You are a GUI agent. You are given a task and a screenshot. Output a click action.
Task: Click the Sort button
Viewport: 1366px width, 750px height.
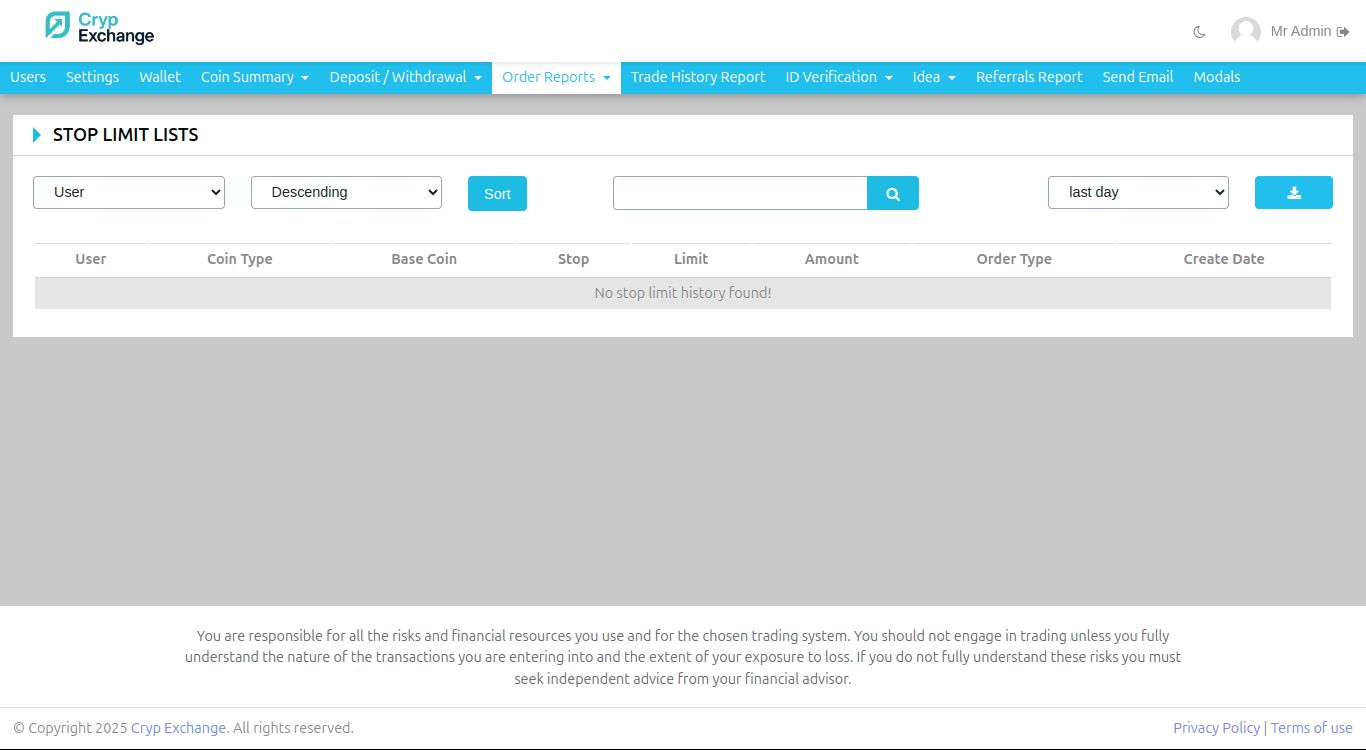click(497, 194)
